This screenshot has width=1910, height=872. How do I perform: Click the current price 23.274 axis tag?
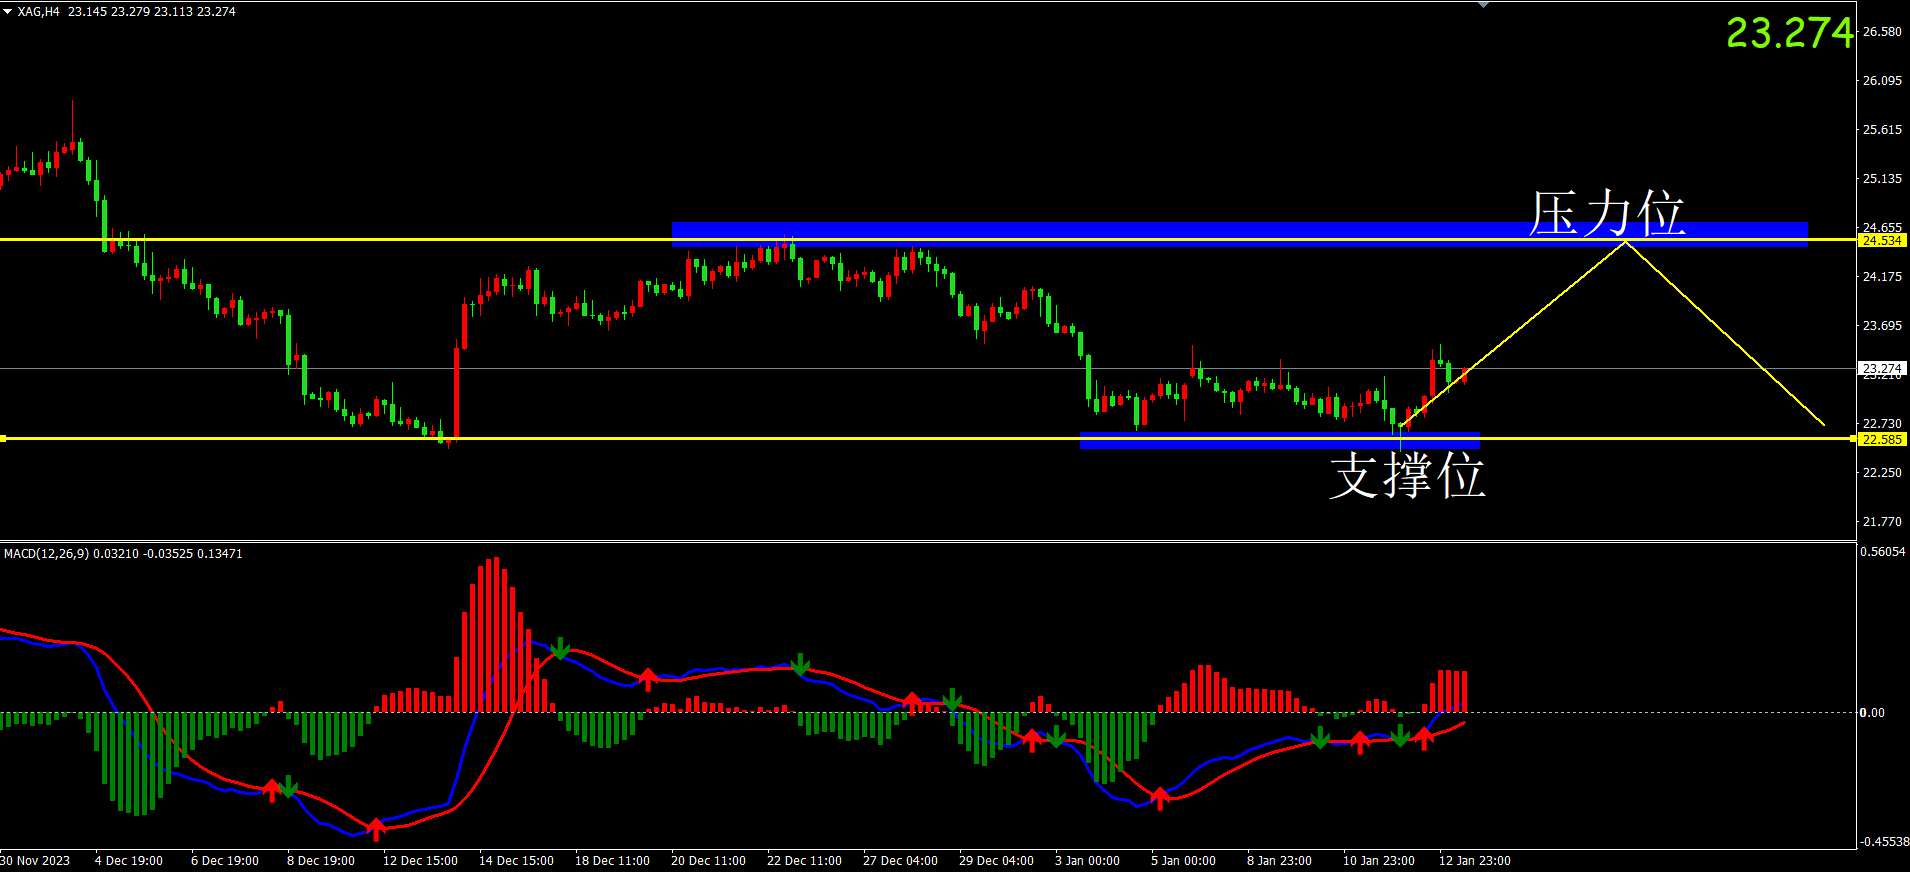pyautogui.click(x=1881, y=368)
